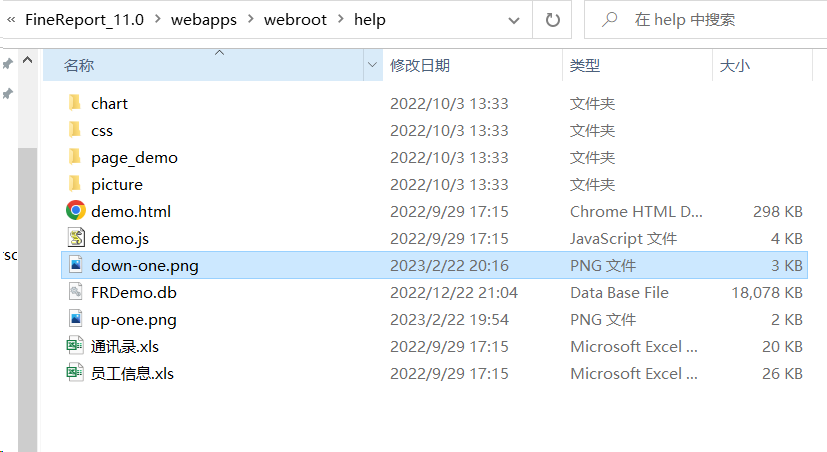This screenshot has width=827, height=452.
Task: Click the 18,078 KB size value
Action: (x=767, y=292)
